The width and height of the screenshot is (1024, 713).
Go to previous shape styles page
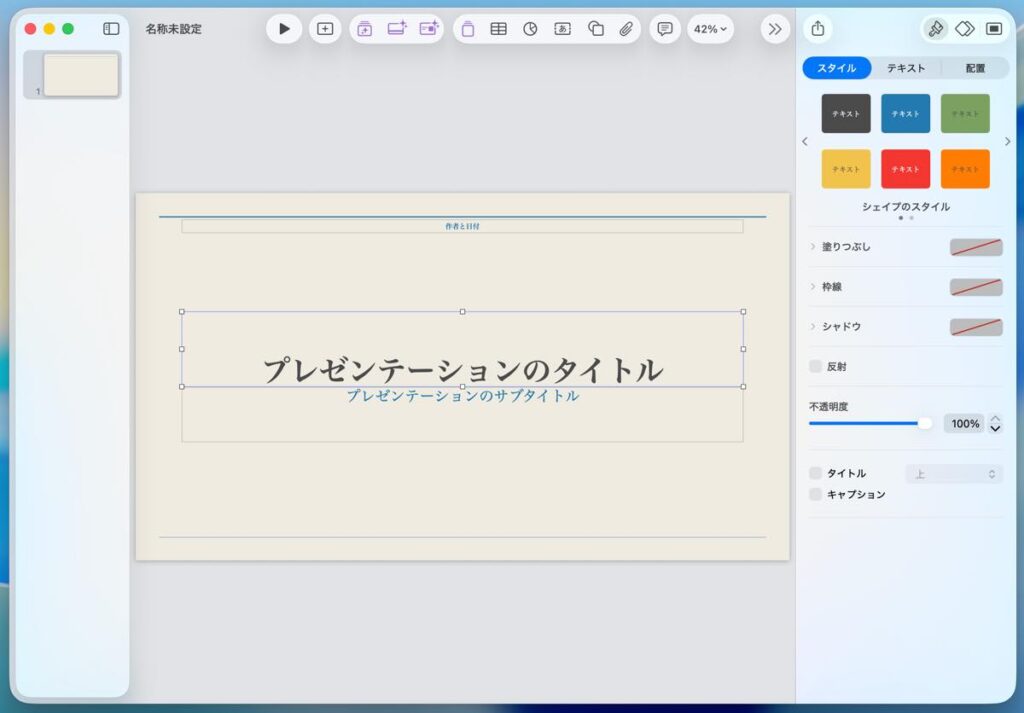(x=805, y=141)
